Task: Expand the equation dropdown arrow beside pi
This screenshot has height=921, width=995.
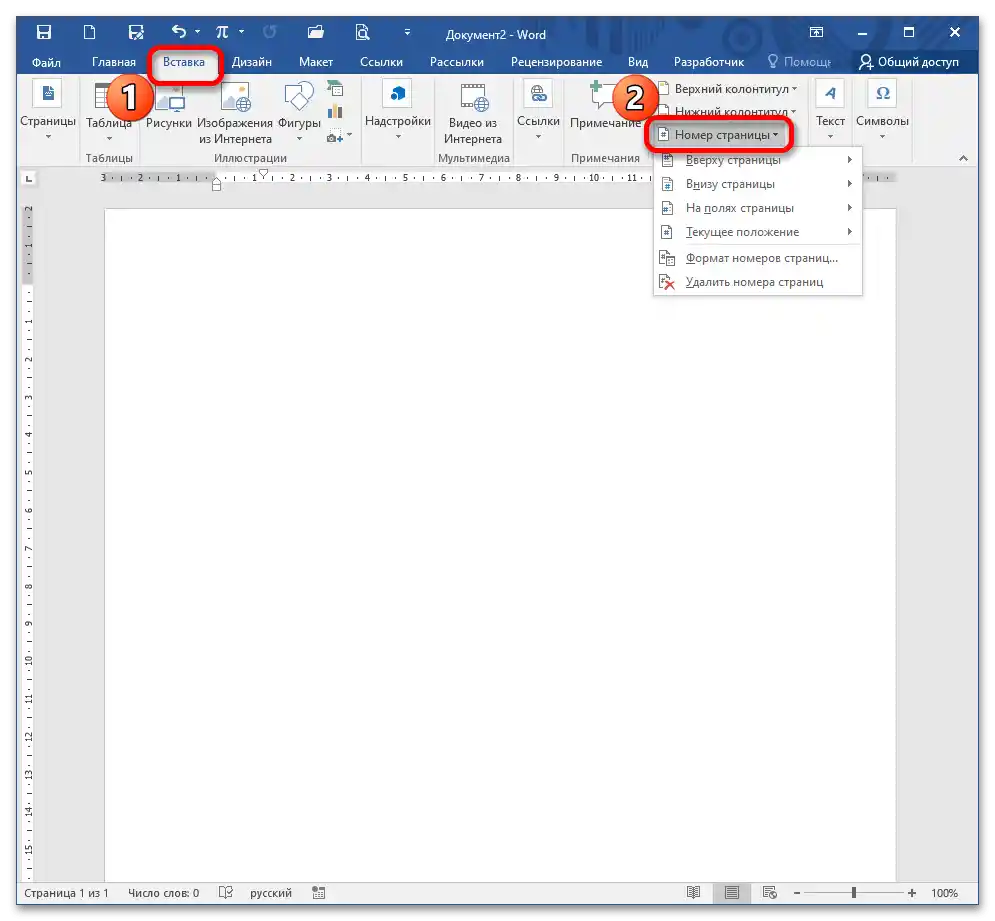Action: (x=241, y=31)
